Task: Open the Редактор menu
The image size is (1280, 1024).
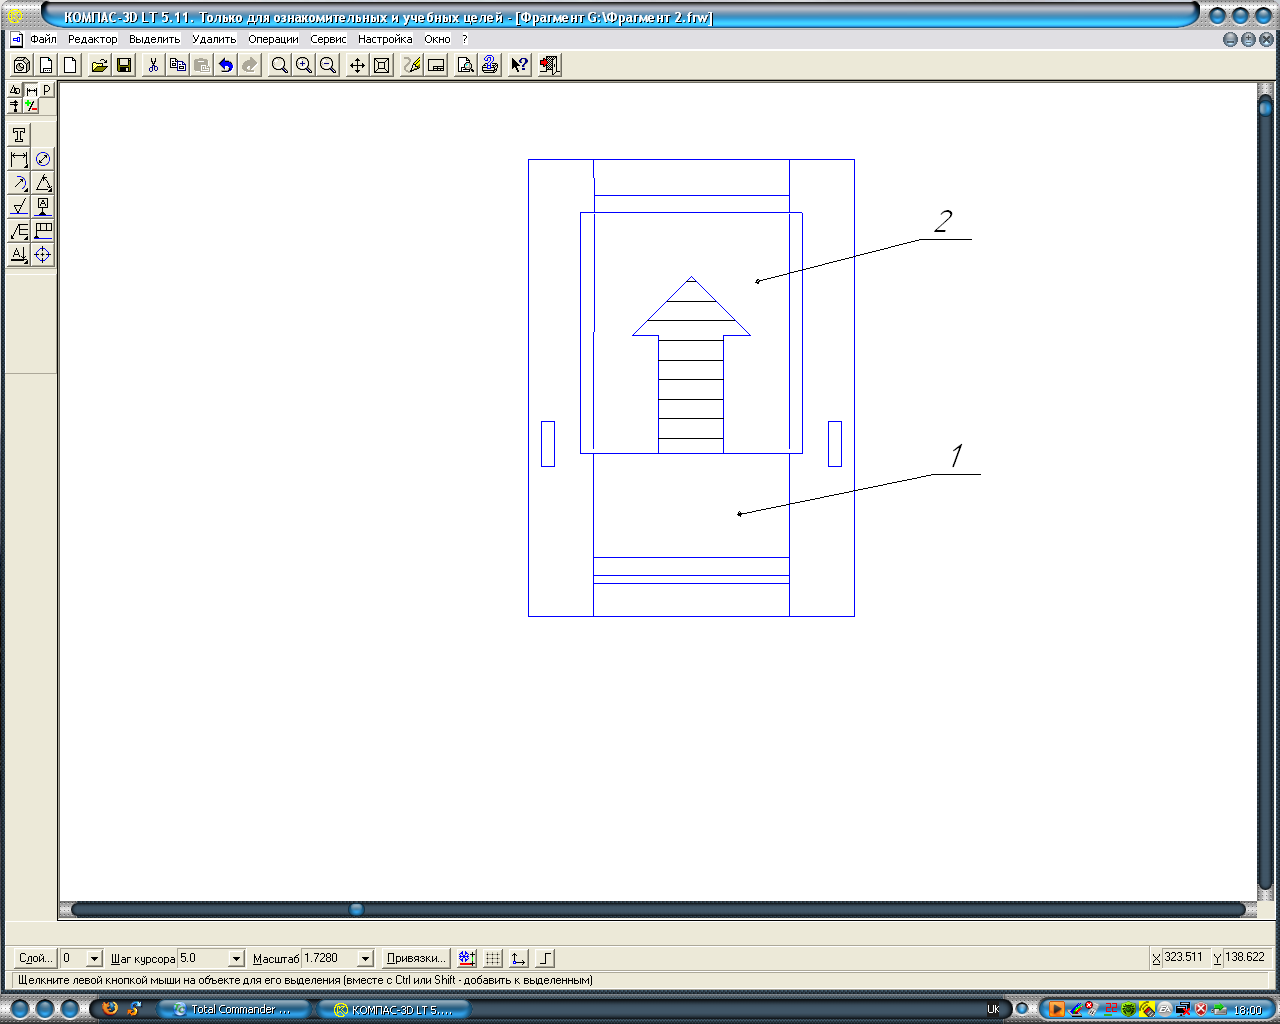Action: point(93,39)
